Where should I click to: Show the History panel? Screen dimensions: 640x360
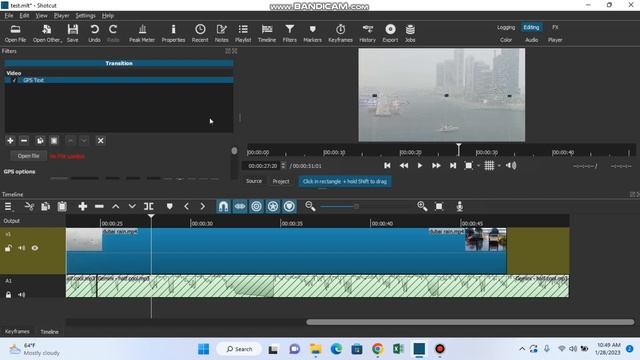[x=367, y=33]
